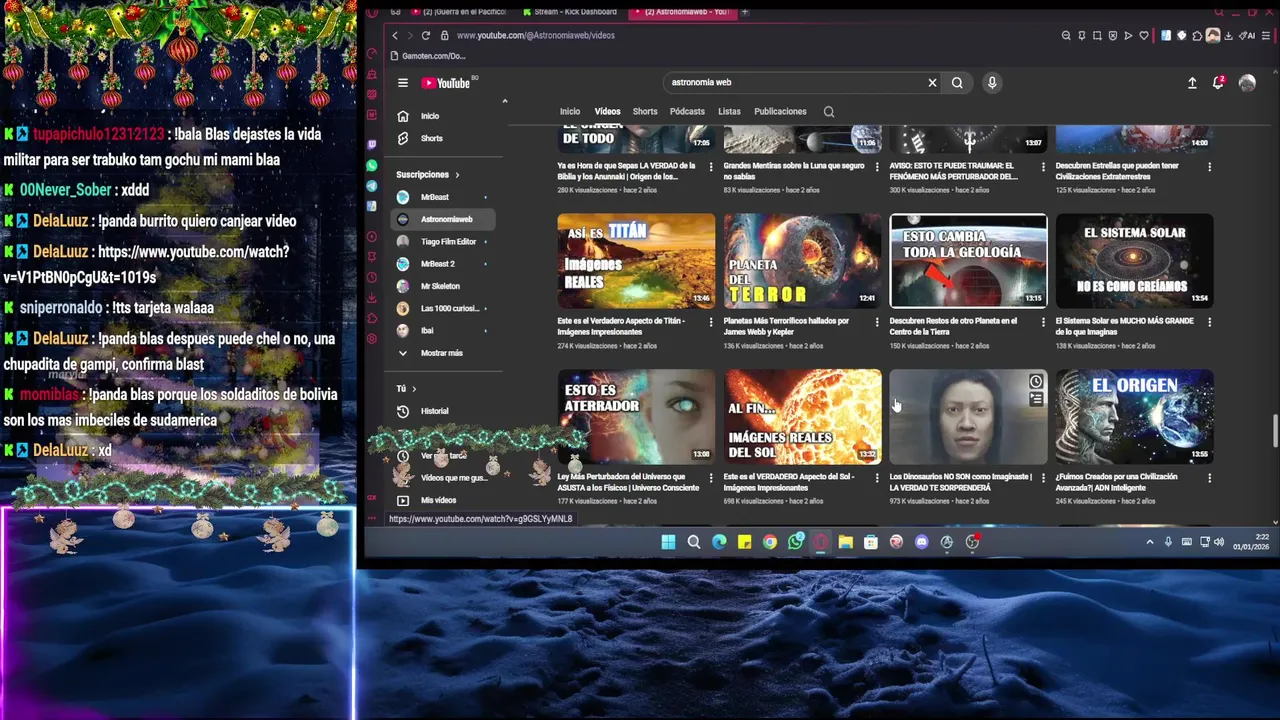Viewport: 1280px width, 720px height.
Task: Open WhatsApp in the Opera sidebar
Action: point(372,165)
